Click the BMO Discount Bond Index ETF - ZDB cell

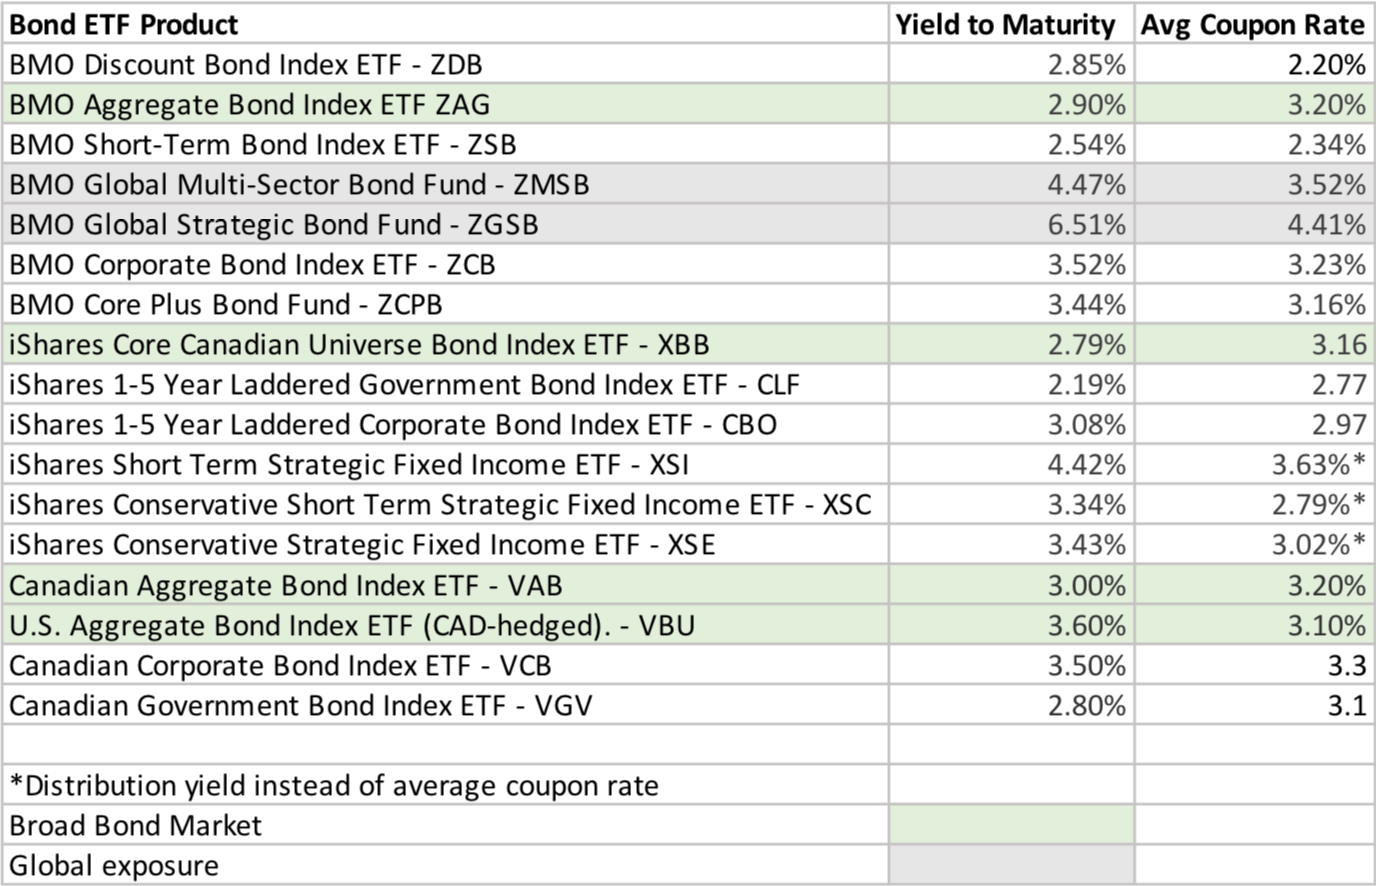click(246, 65)
